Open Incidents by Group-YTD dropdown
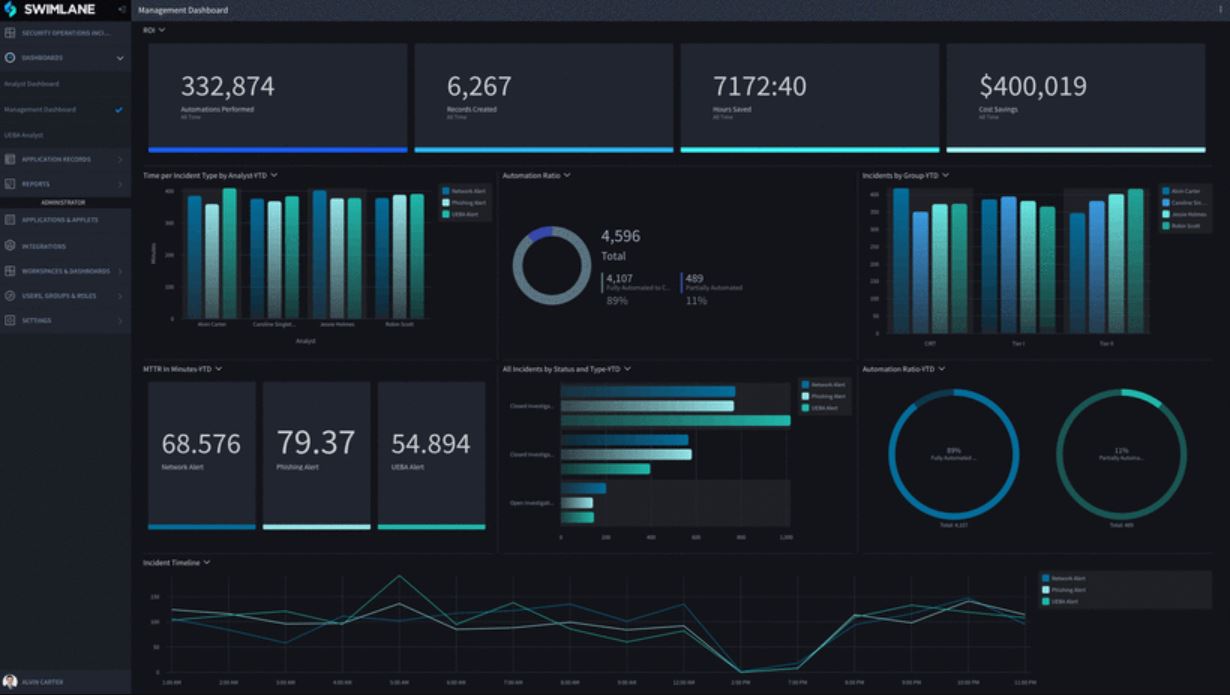The image size is (1230, 695). tap(946, 175)
